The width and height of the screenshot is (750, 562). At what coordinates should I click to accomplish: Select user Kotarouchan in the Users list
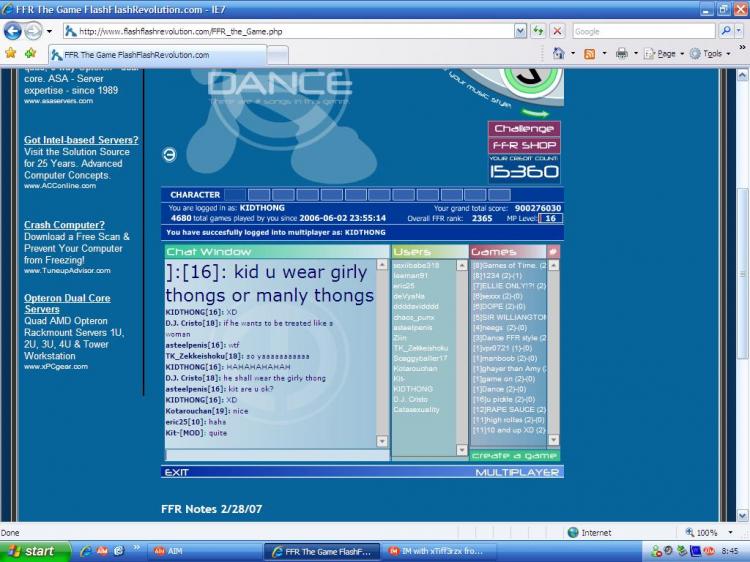click(x=415, y=369)
